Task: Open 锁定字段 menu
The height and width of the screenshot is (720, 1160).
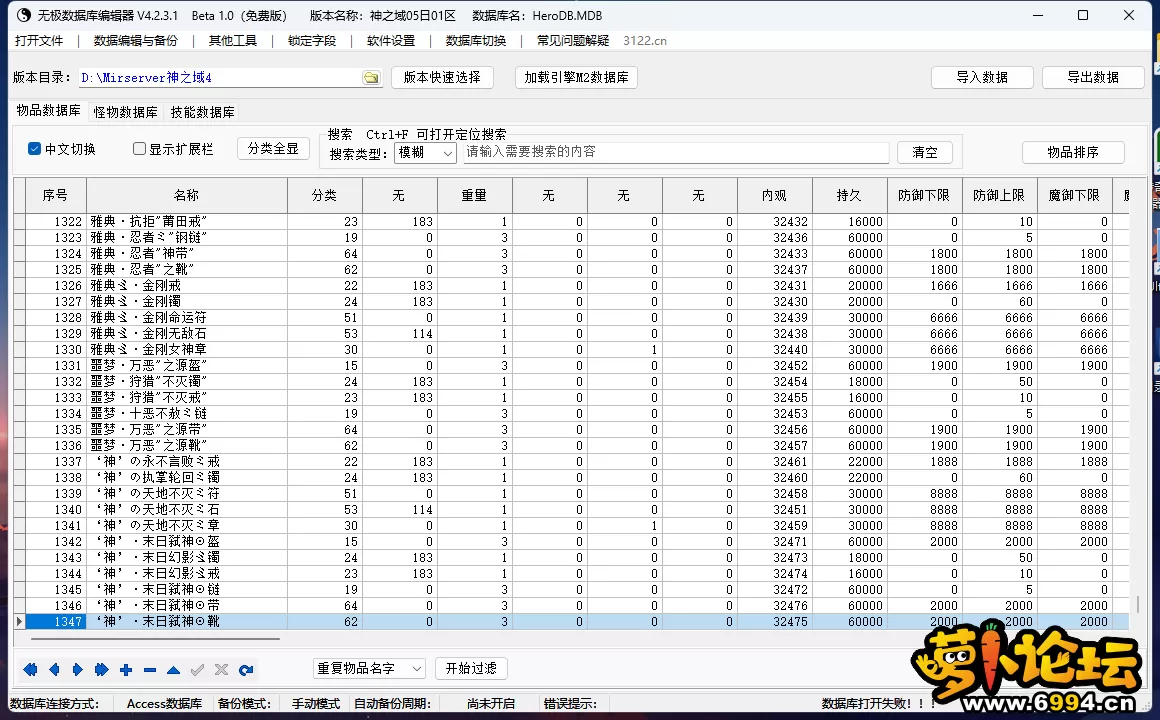Action: coord(312,41)
